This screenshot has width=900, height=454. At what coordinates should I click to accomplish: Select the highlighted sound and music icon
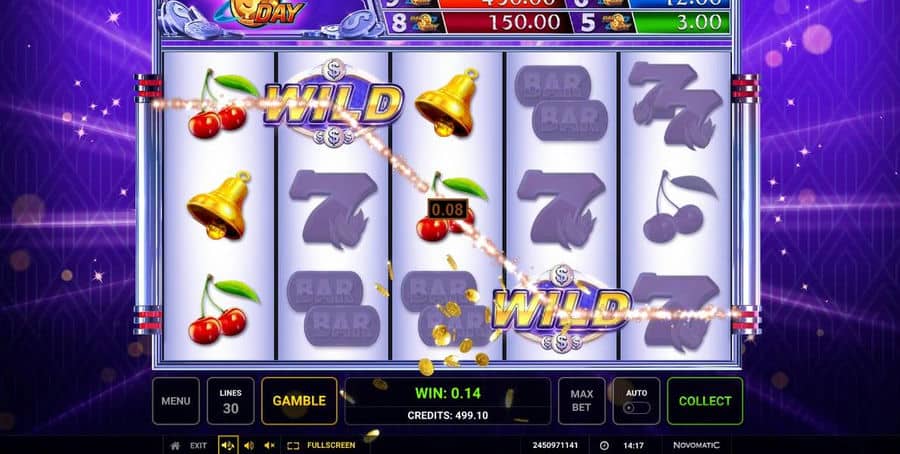228,445
